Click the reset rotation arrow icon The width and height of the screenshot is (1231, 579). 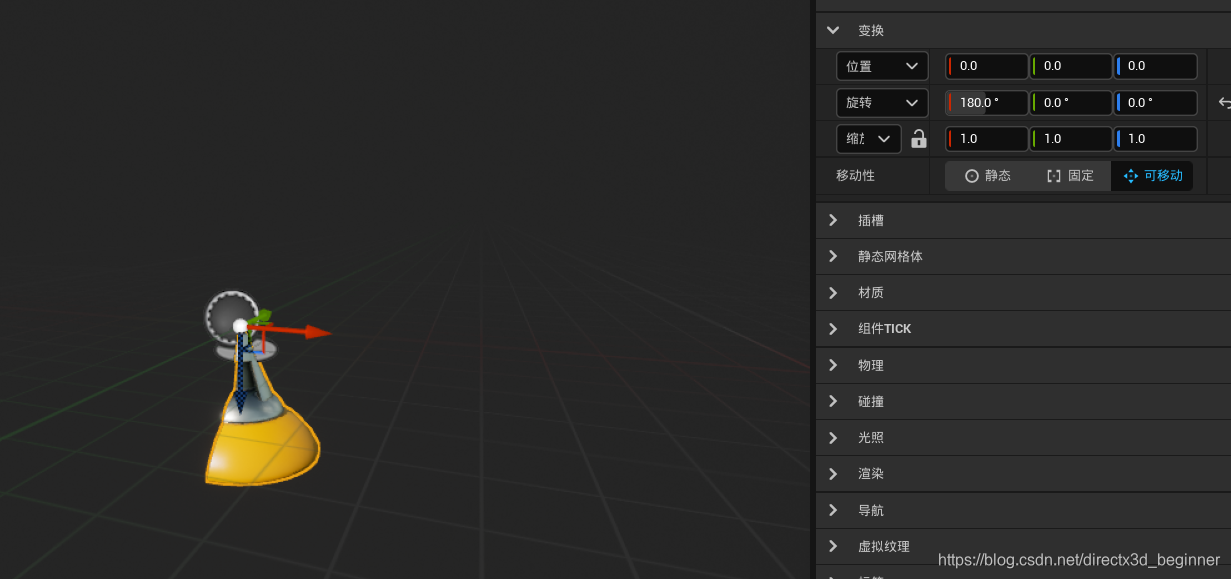coord(1224,102)
